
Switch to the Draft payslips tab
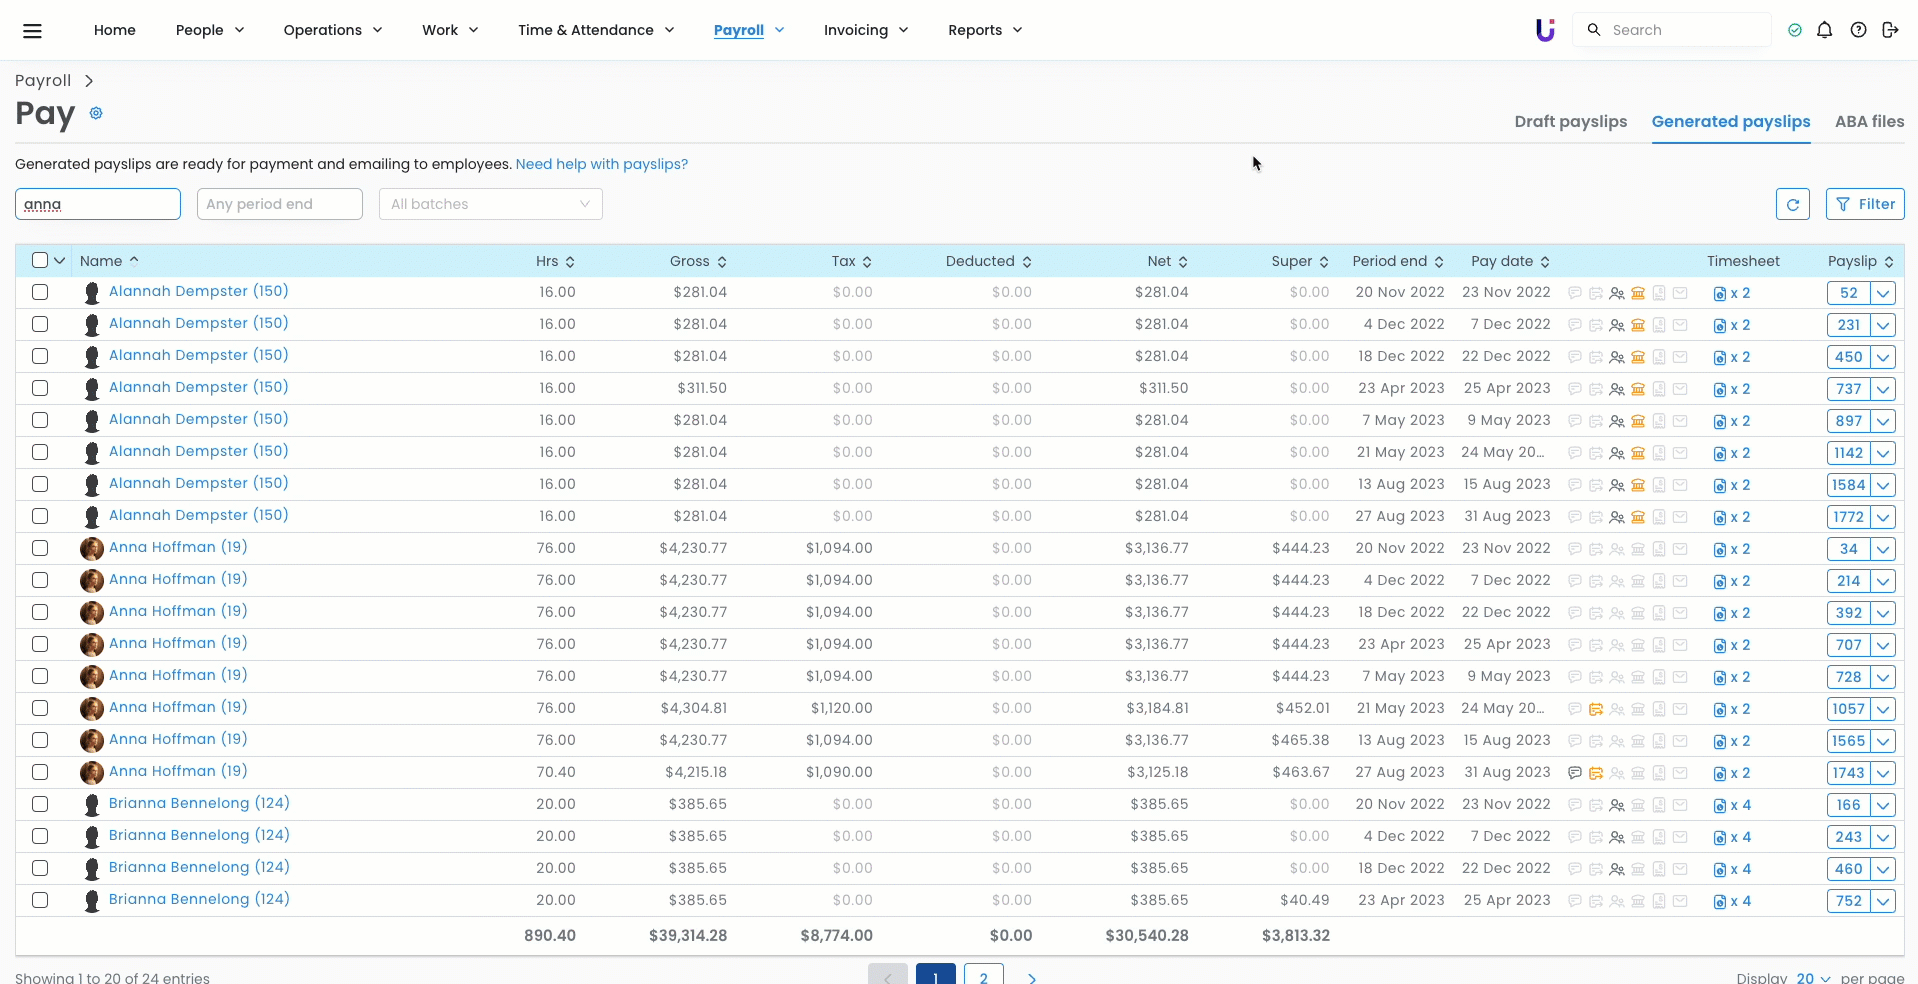click(1570, 121)
